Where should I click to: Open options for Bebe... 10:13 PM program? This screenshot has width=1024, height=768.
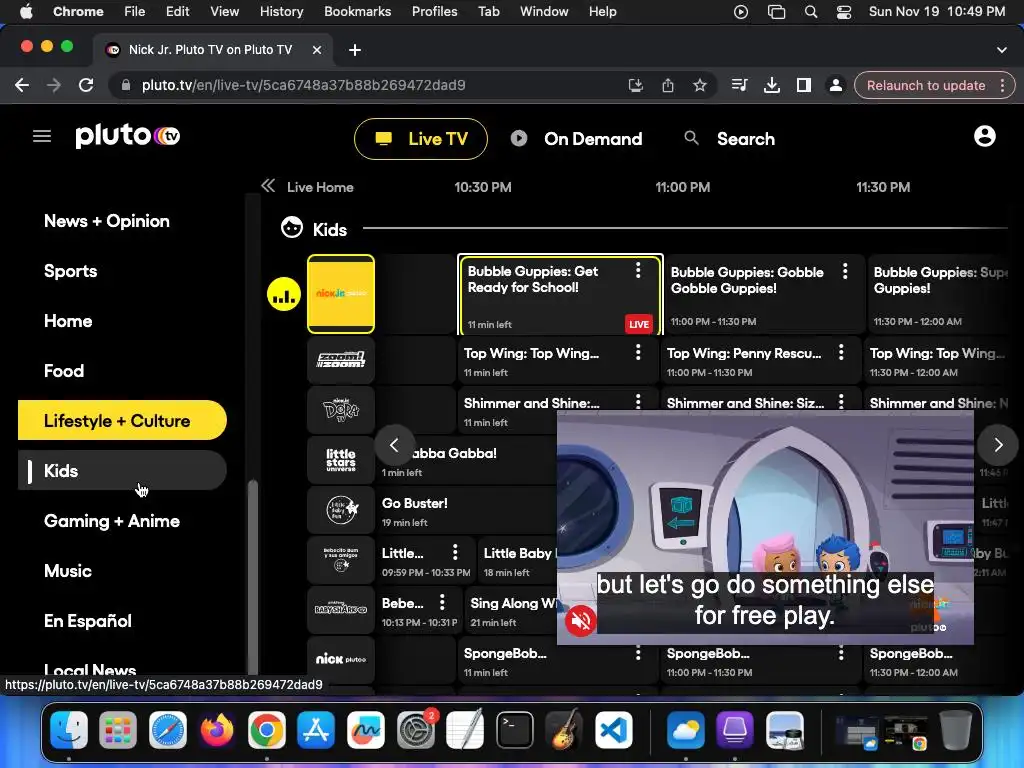(x=442, y=602)
